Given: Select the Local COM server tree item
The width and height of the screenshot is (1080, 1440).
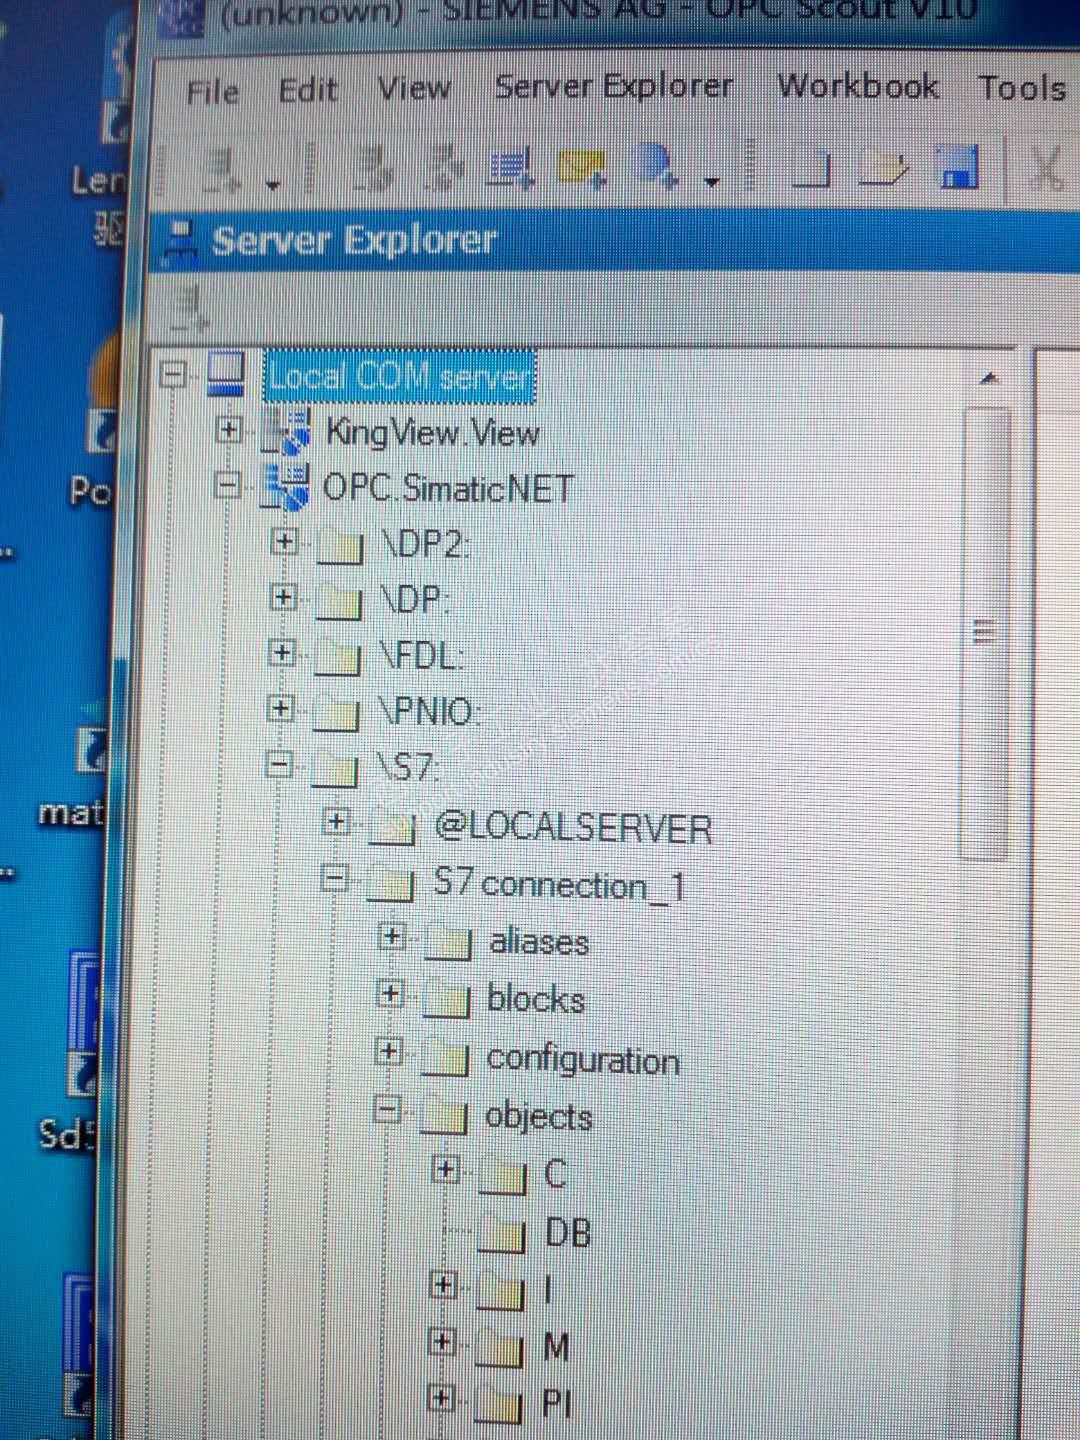Looking at the screenshot, I should coord(400,376).
